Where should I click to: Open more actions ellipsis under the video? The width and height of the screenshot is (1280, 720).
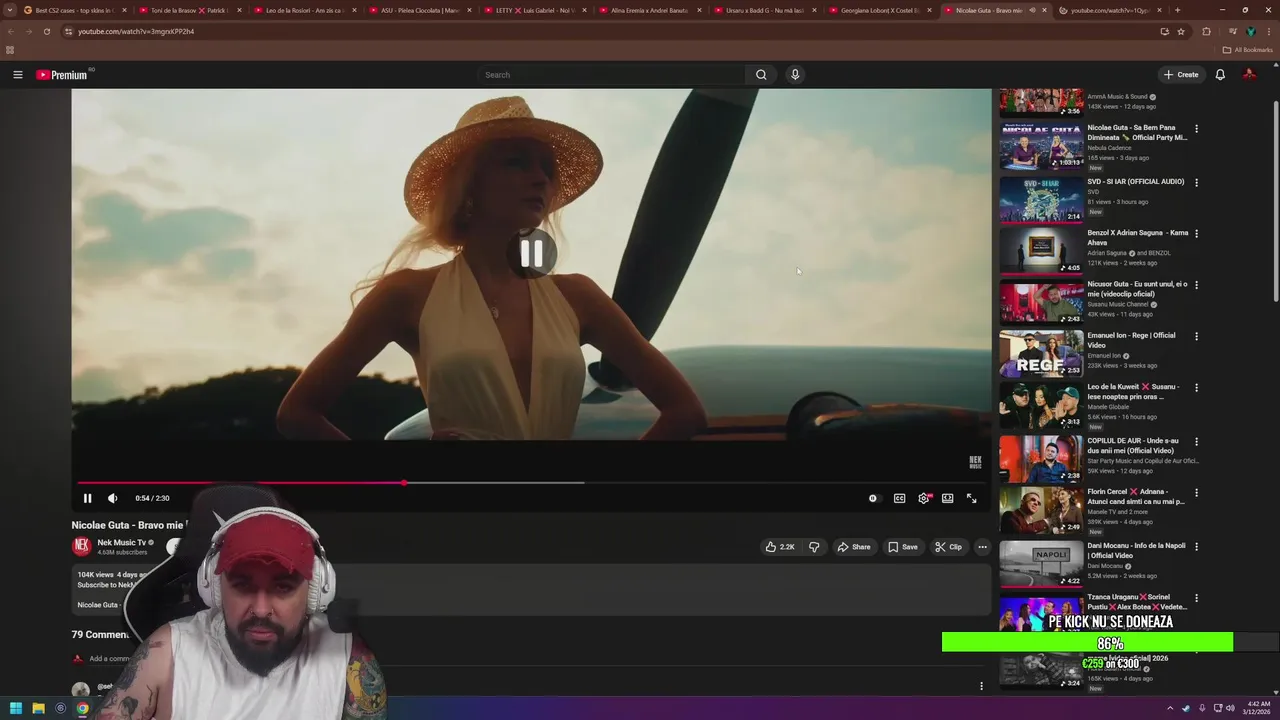tap(982, 547)
